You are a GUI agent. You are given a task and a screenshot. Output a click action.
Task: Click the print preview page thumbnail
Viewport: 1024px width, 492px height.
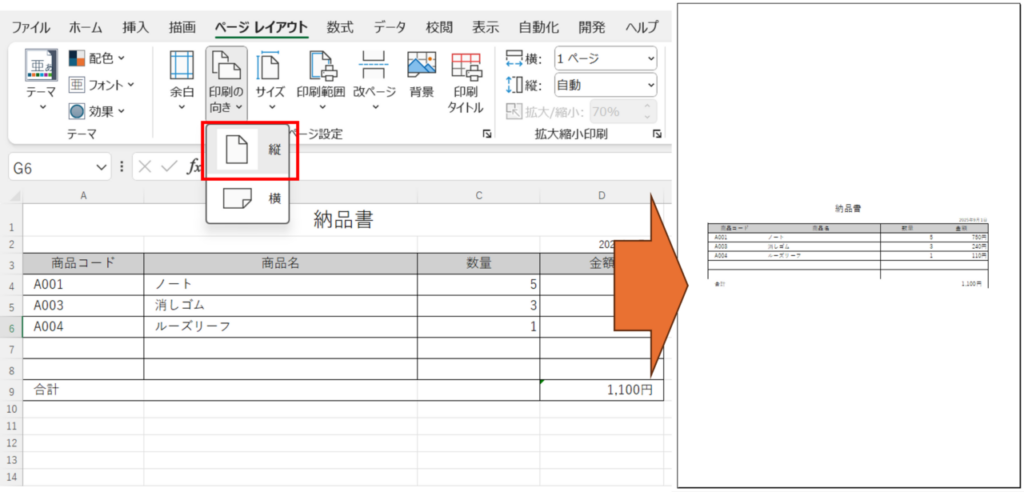click(x=848, y=245)
